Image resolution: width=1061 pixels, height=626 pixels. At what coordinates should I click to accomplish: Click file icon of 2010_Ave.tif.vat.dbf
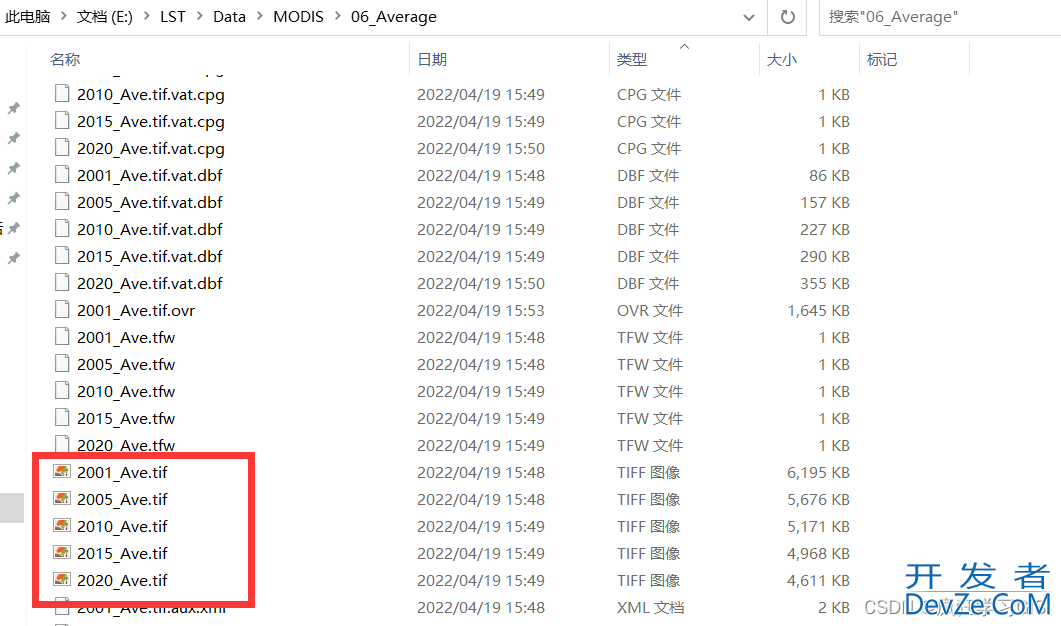(62, 229)
